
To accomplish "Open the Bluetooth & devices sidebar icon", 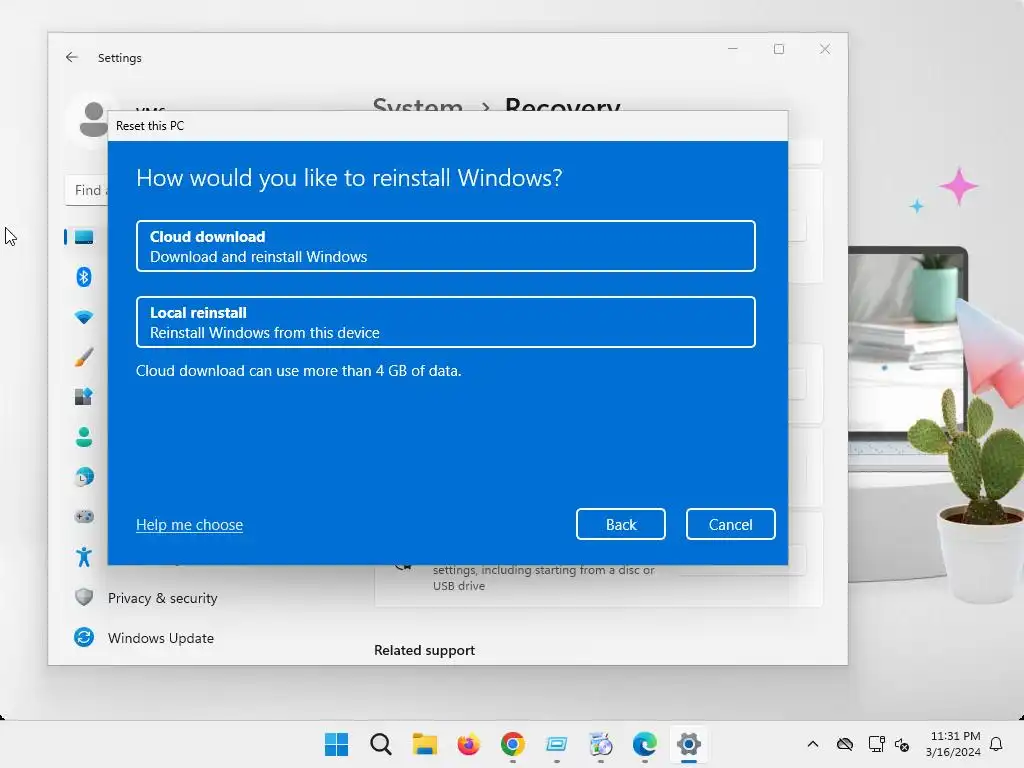I will tap(84, 277).
